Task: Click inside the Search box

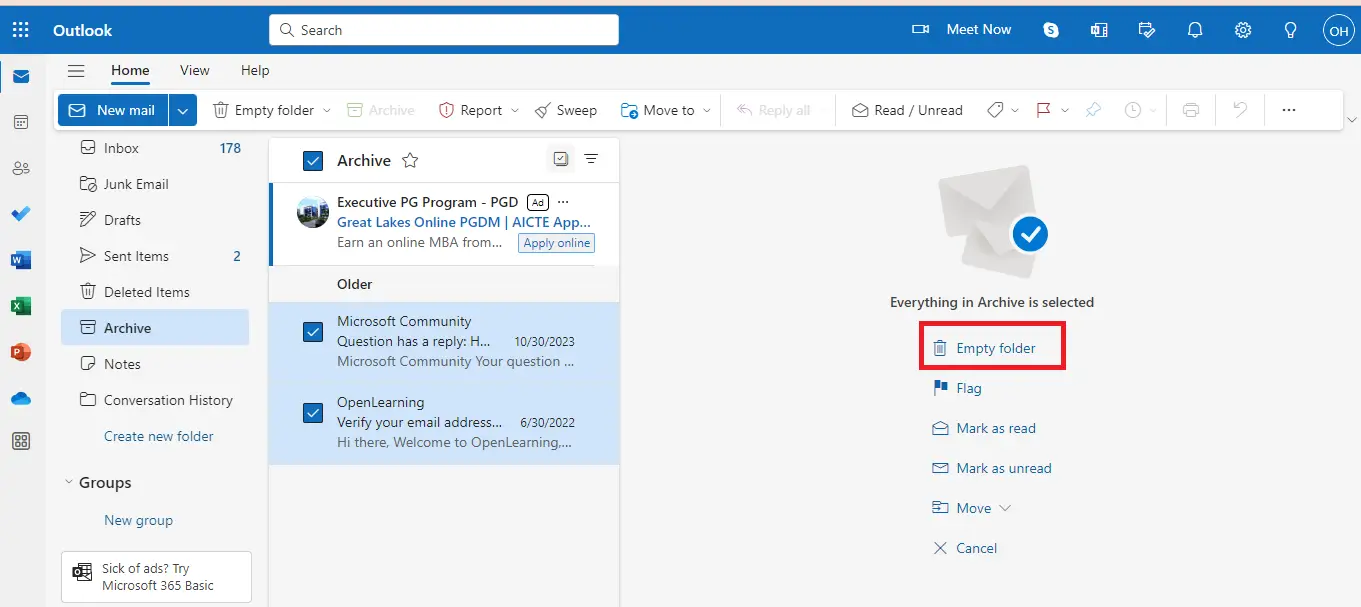Action: click(444, 30)
